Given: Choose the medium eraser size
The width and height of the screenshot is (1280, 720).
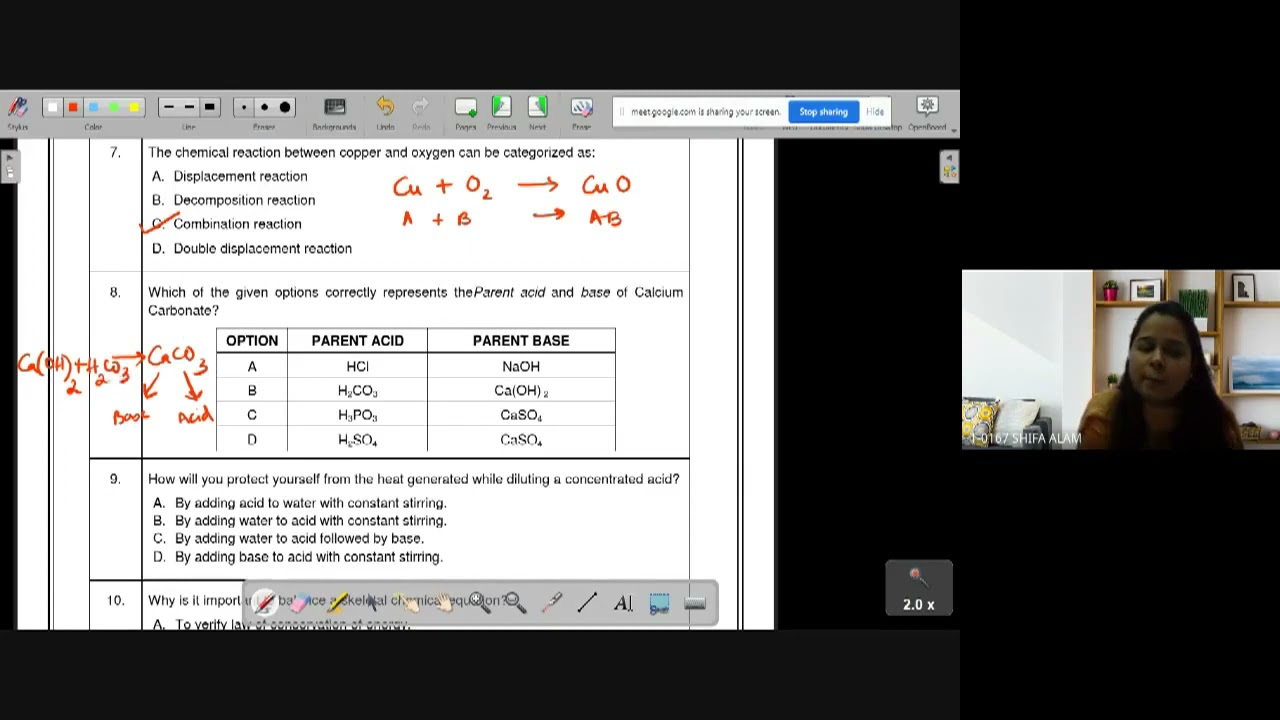Looking at the screenshot, I should click(264, 107).
